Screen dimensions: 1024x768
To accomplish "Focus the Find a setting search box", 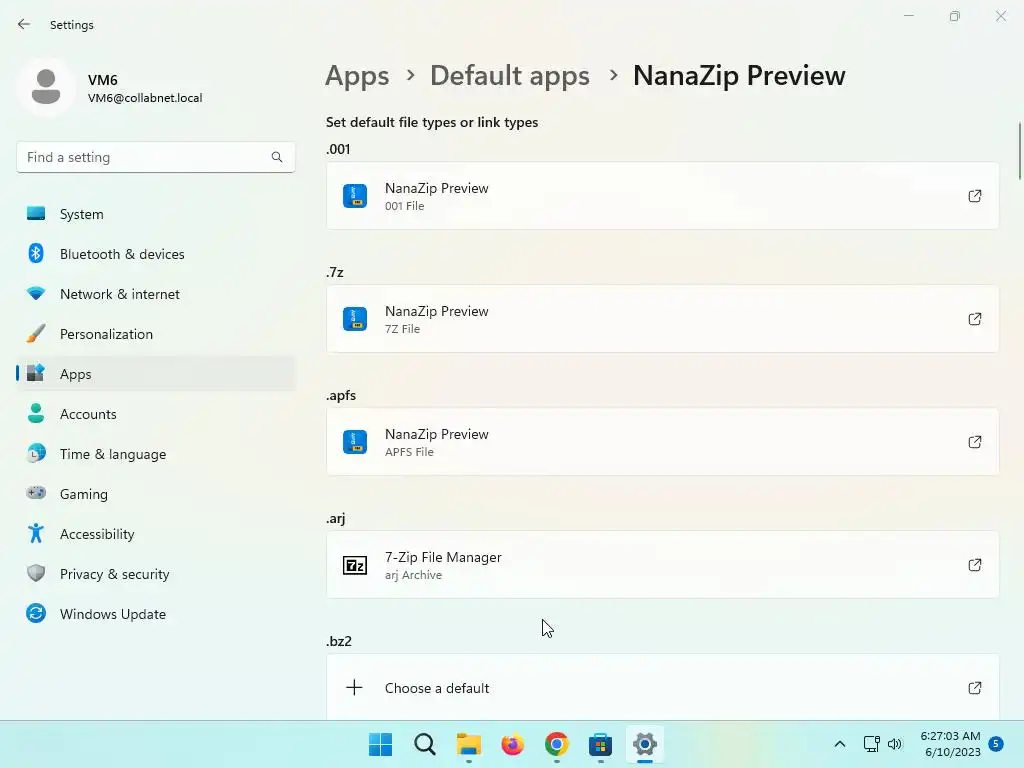I will [x=155, y=157].
